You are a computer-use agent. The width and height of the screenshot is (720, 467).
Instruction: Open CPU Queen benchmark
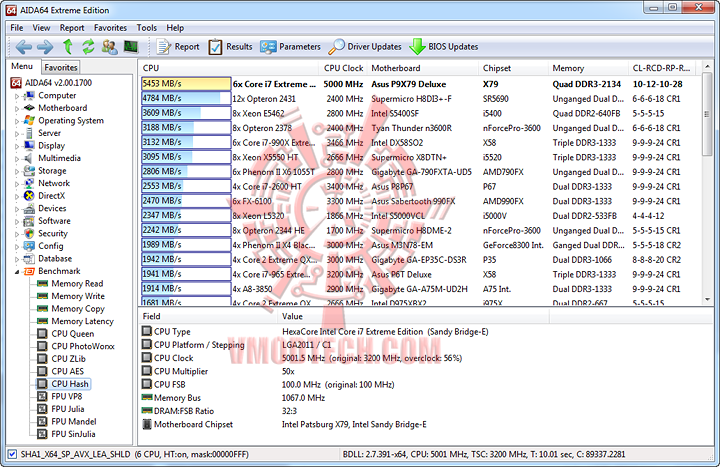[73, 334]
